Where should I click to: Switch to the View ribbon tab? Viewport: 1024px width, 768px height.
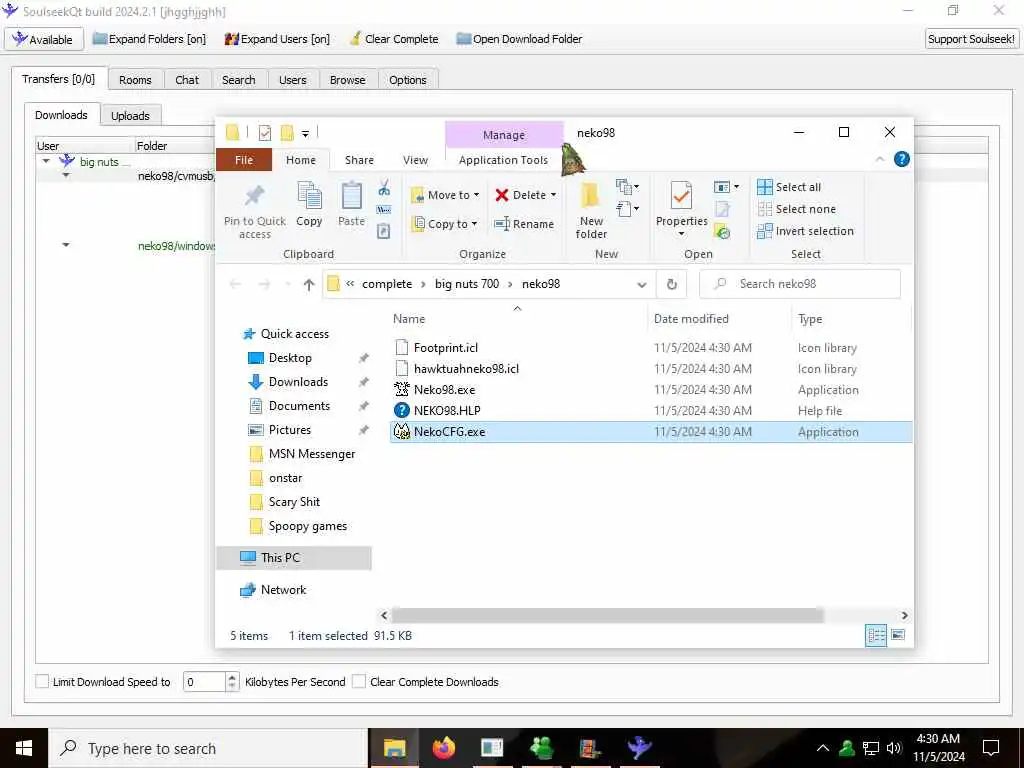point(415,160)
